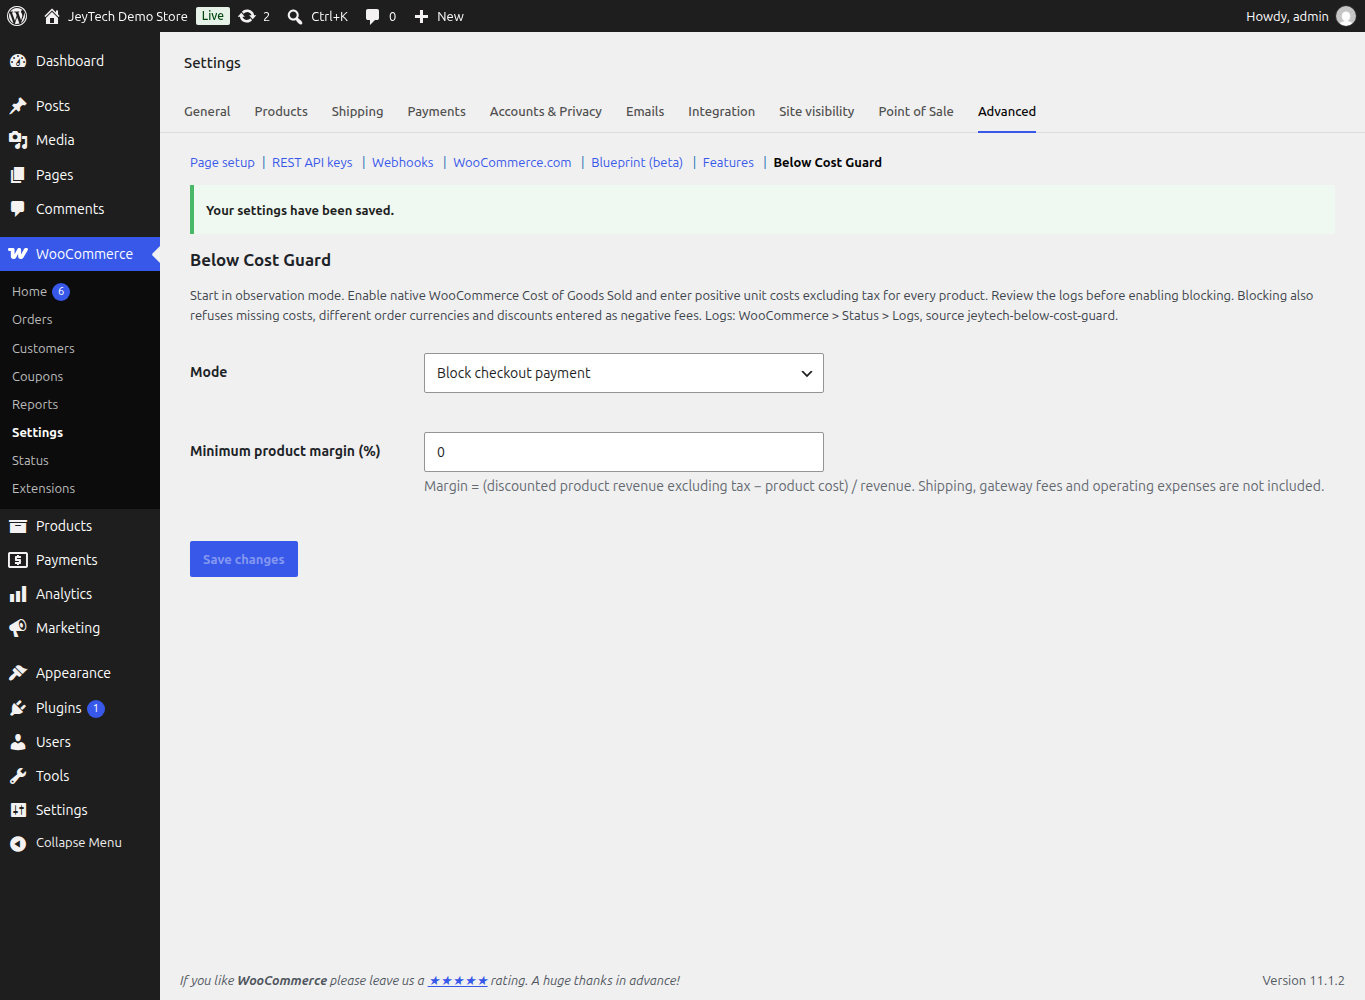
Task: Click the five-star rating link
Action: pyautogui.click(x=458, y=981)
